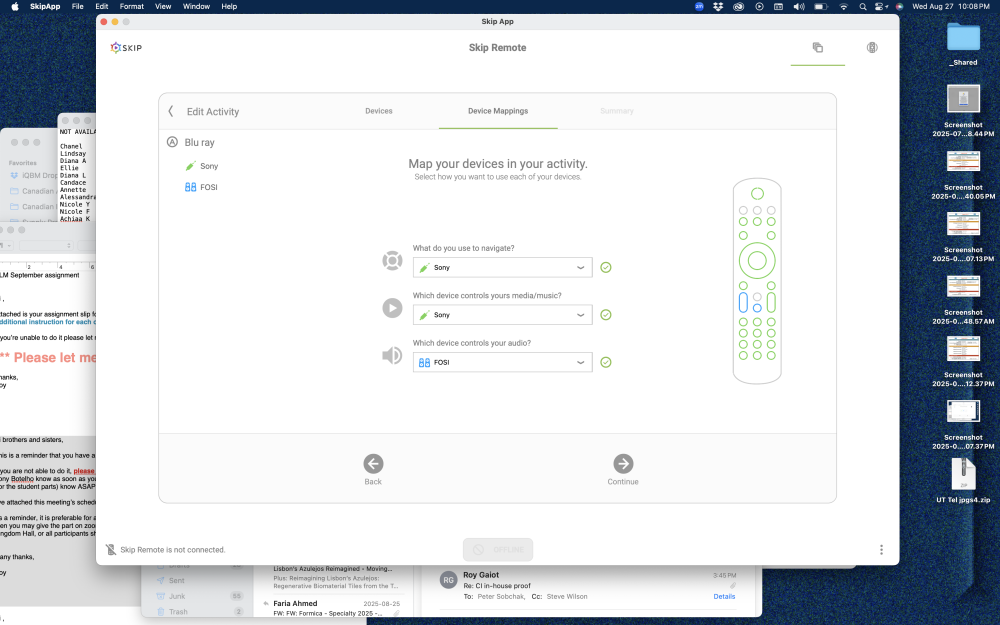
Task: Open the File menu
Action: [x=77, y=6]
